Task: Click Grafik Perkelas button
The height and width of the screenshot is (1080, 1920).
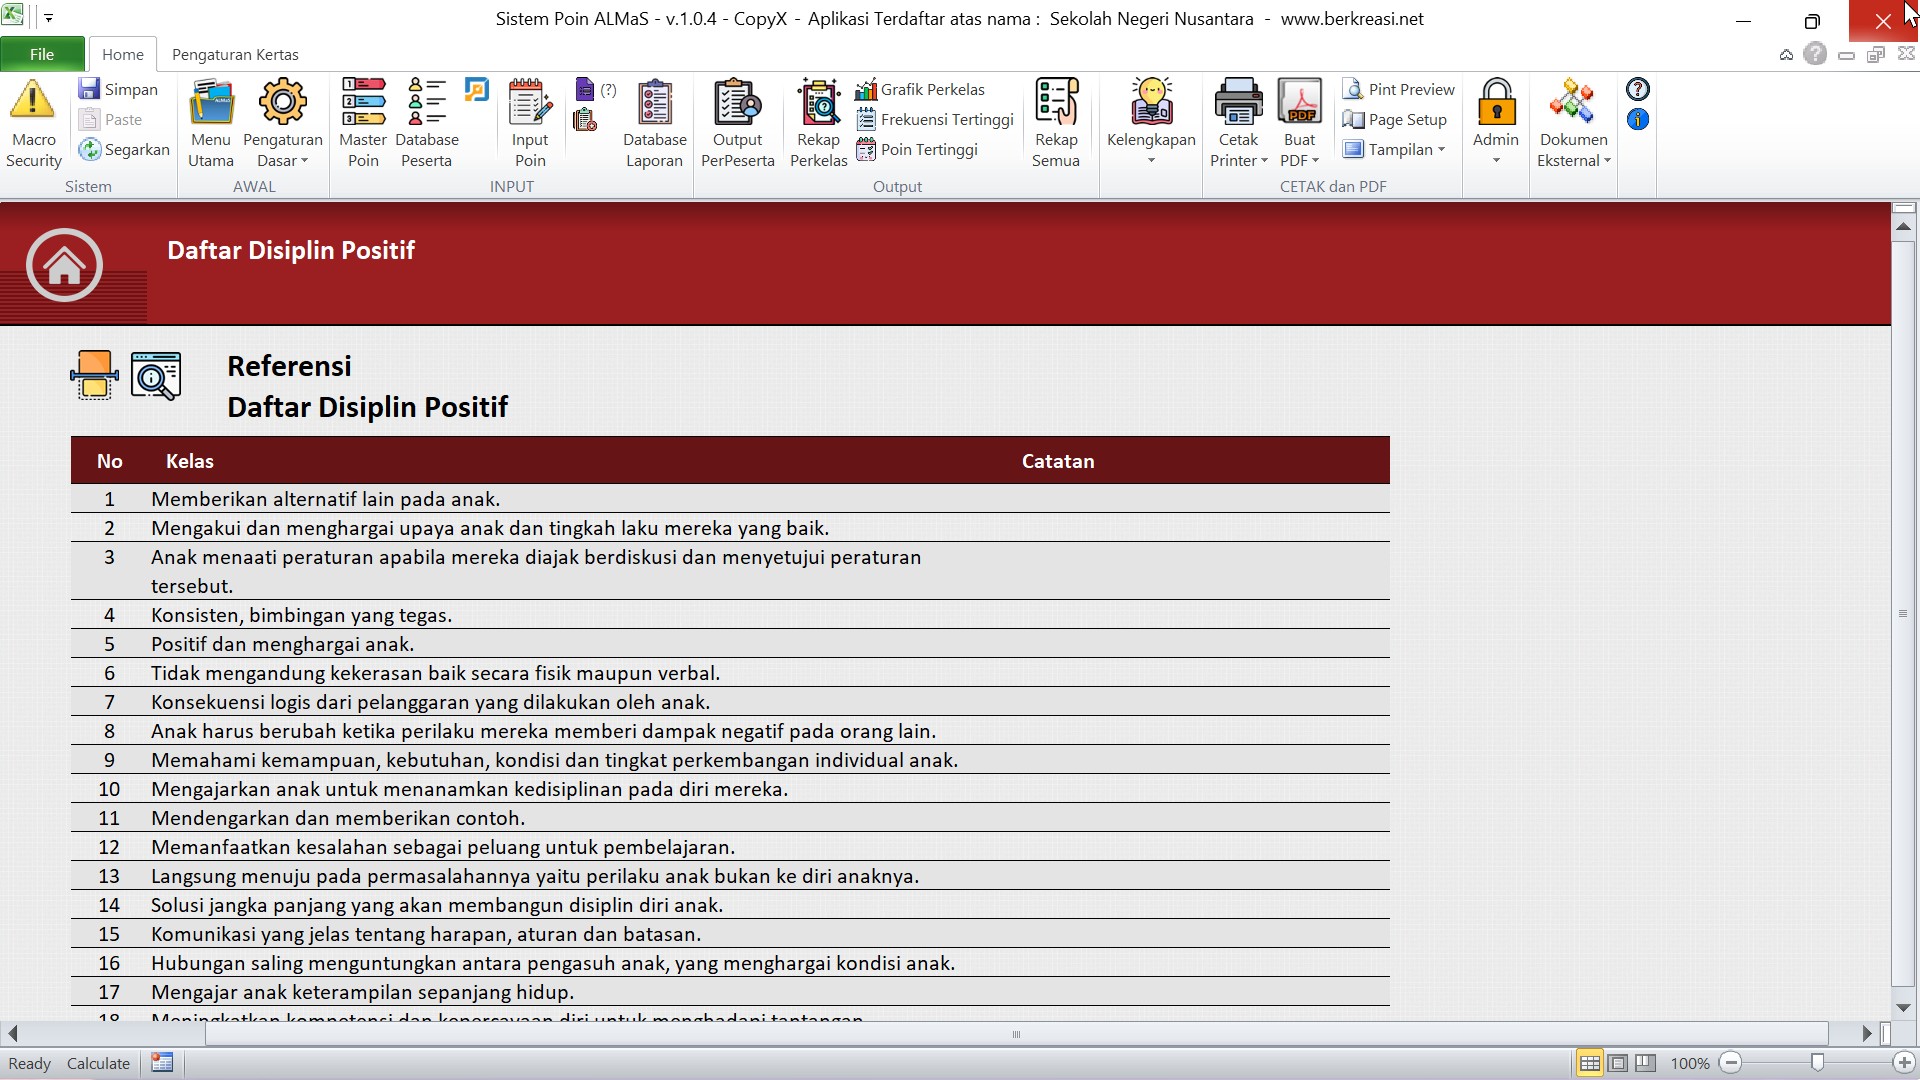Action: (x=921, y=89)
